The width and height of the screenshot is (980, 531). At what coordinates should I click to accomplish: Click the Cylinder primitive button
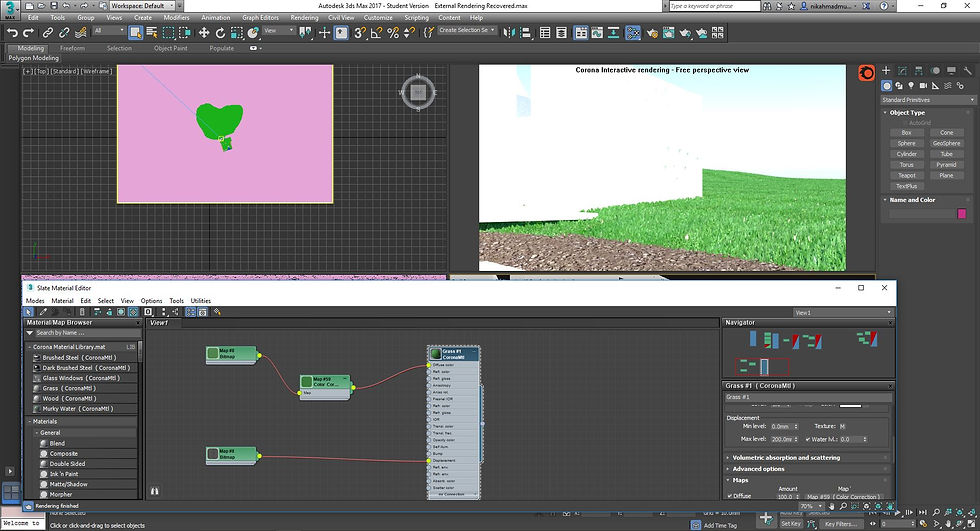click(906, 154)
